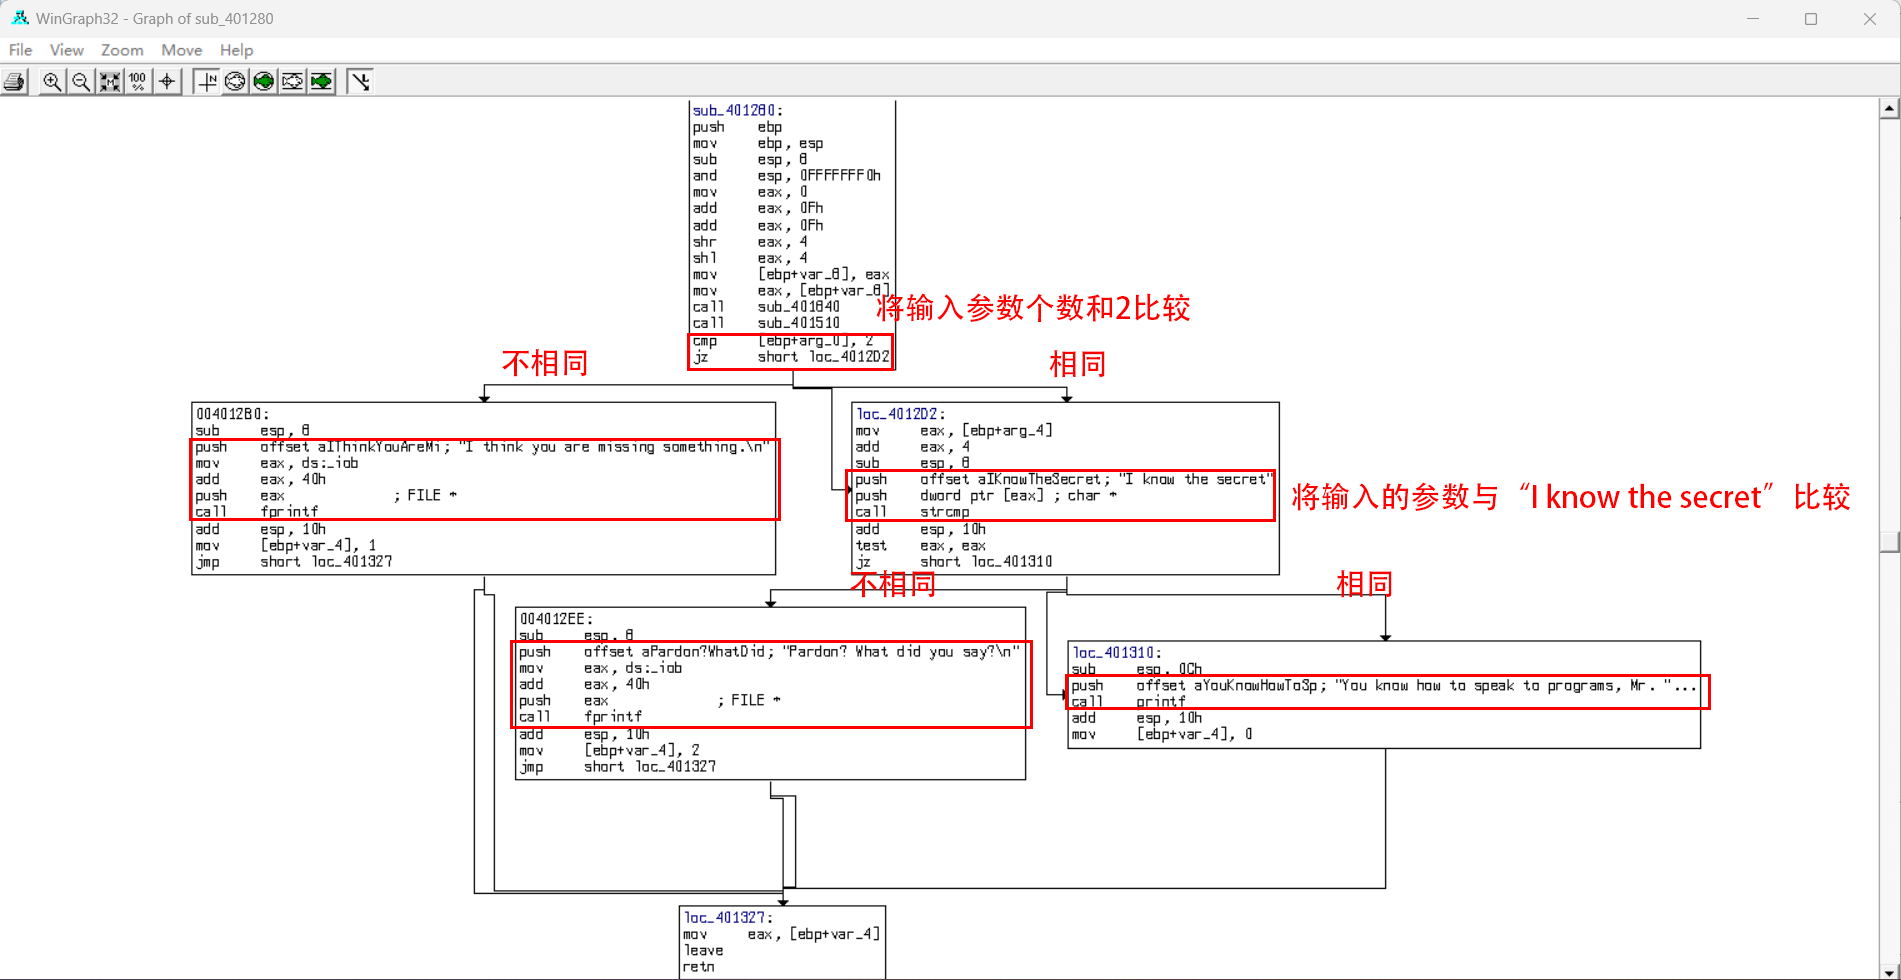Screen dimensions: 1901x980
Task: Click the 'Pardon? What did you say' push line
Action: point(769,652)
